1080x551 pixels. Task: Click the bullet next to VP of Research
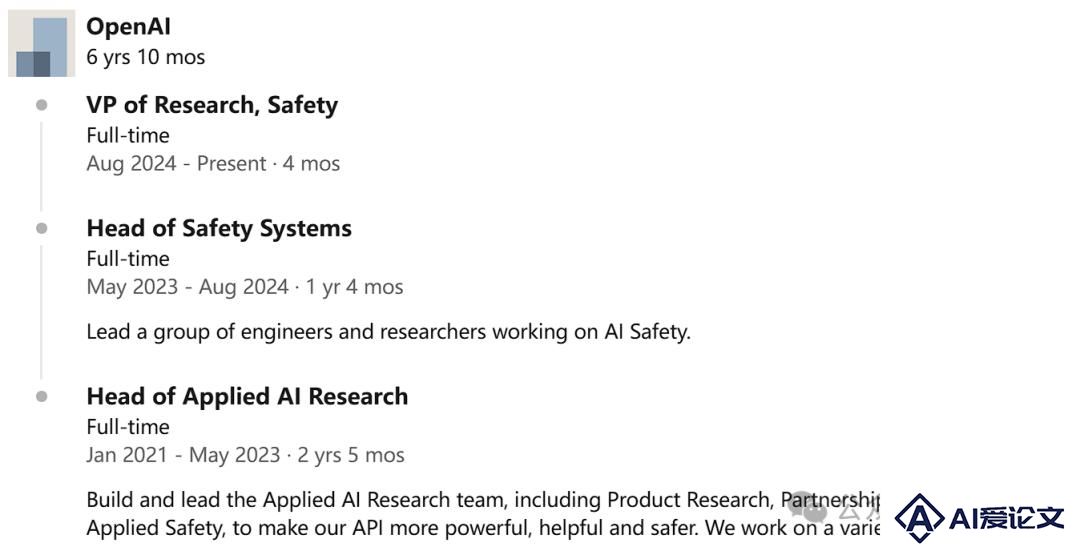(42, 105)
